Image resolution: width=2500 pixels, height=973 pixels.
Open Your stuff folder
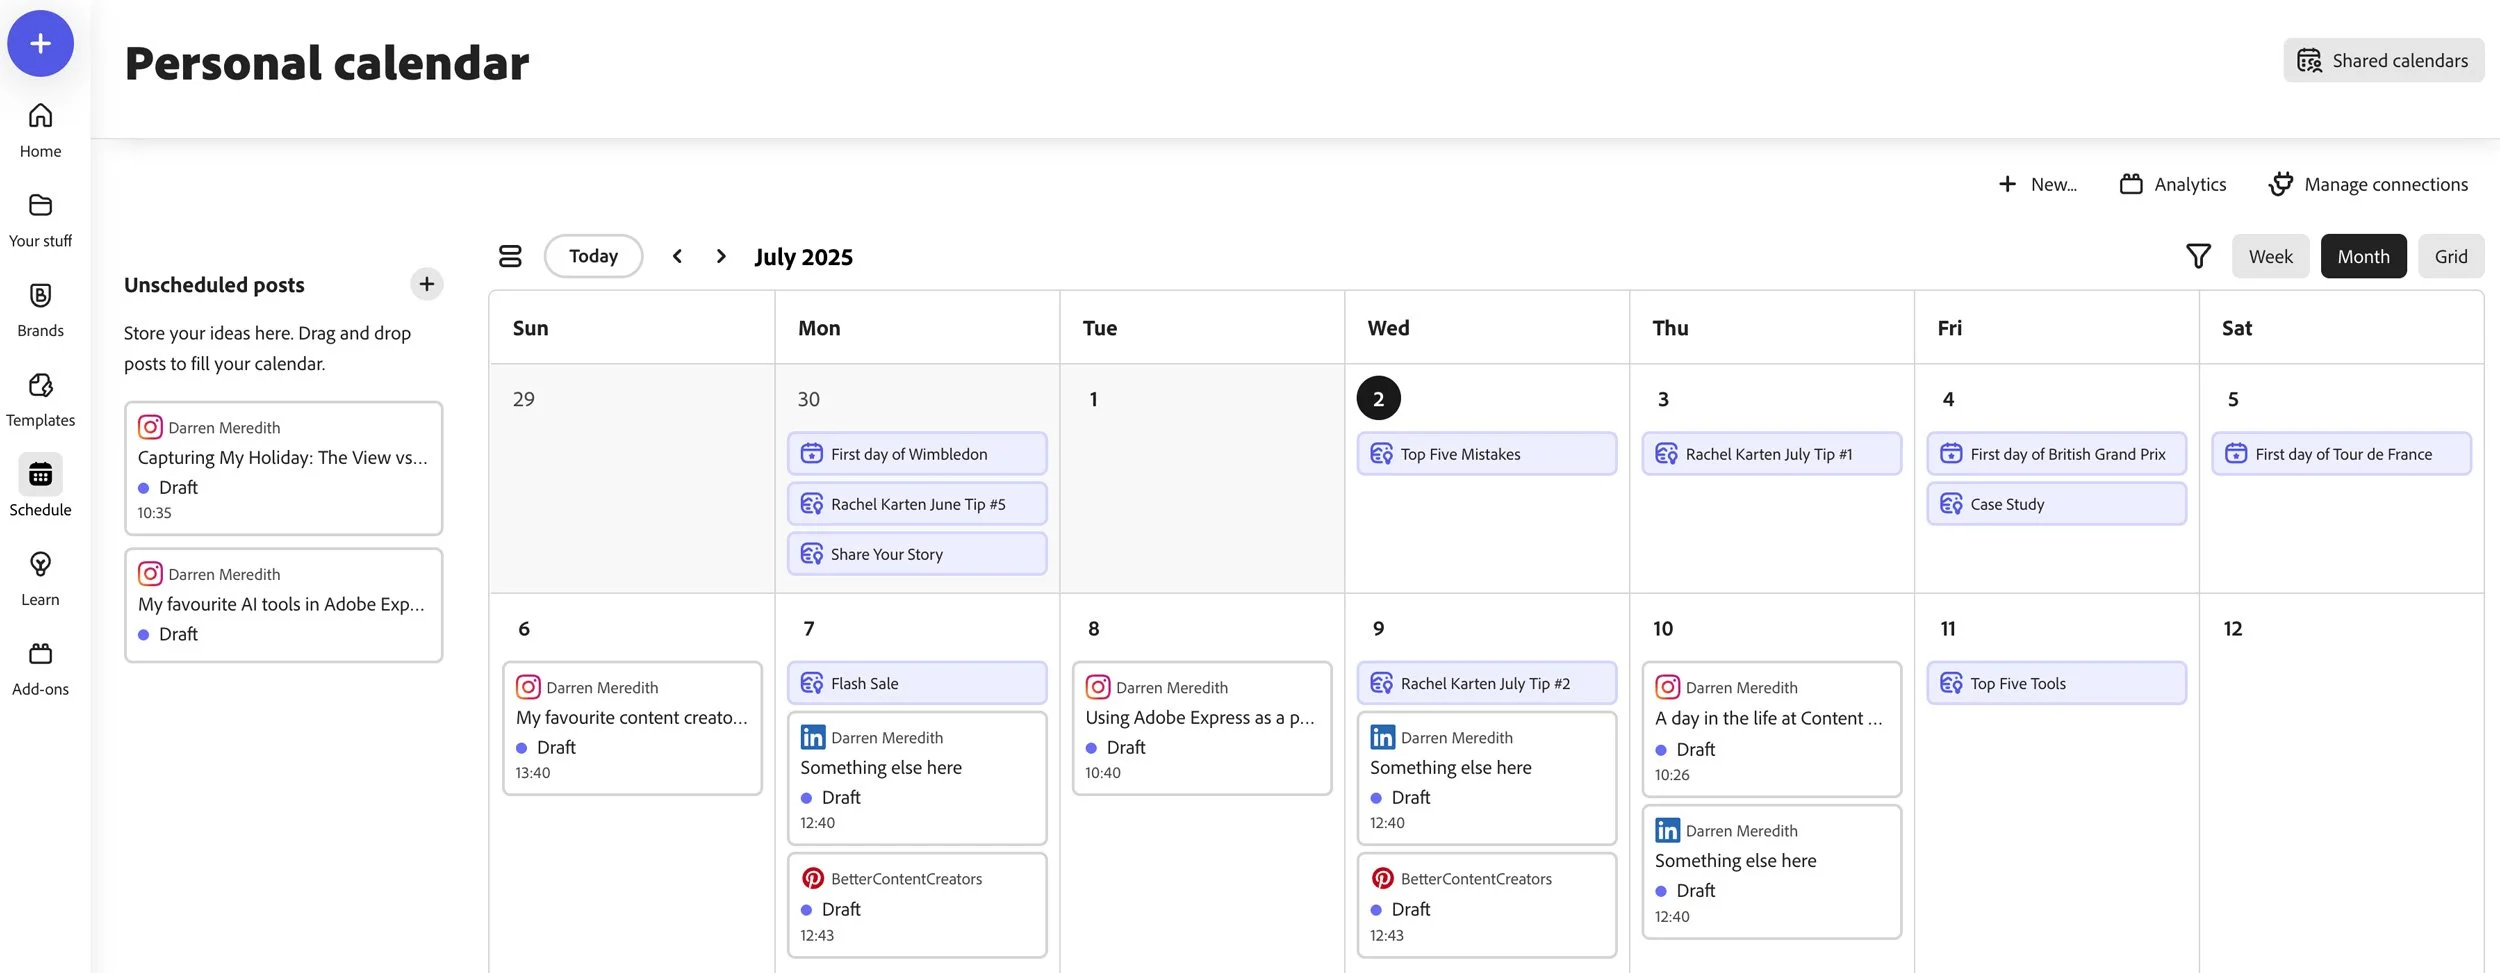[40, 220]
